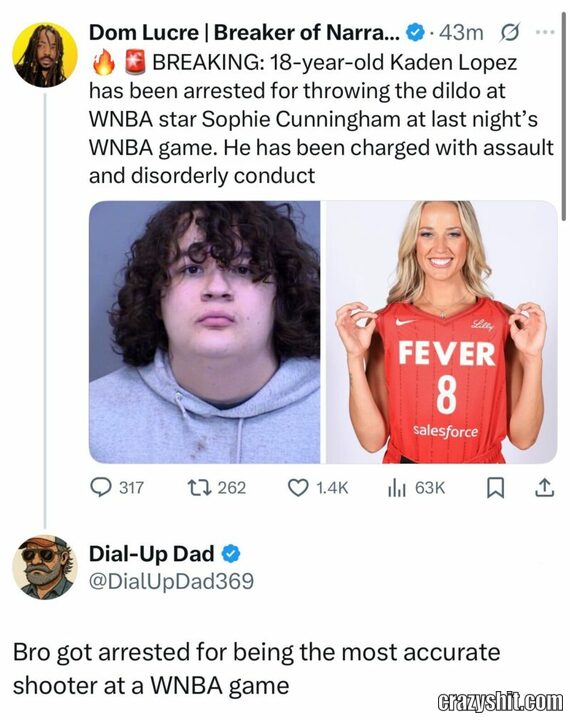This screenshot has width=570, height=720.
Task: Open replies on Dom Lucre's post
Action: [117, 488]
